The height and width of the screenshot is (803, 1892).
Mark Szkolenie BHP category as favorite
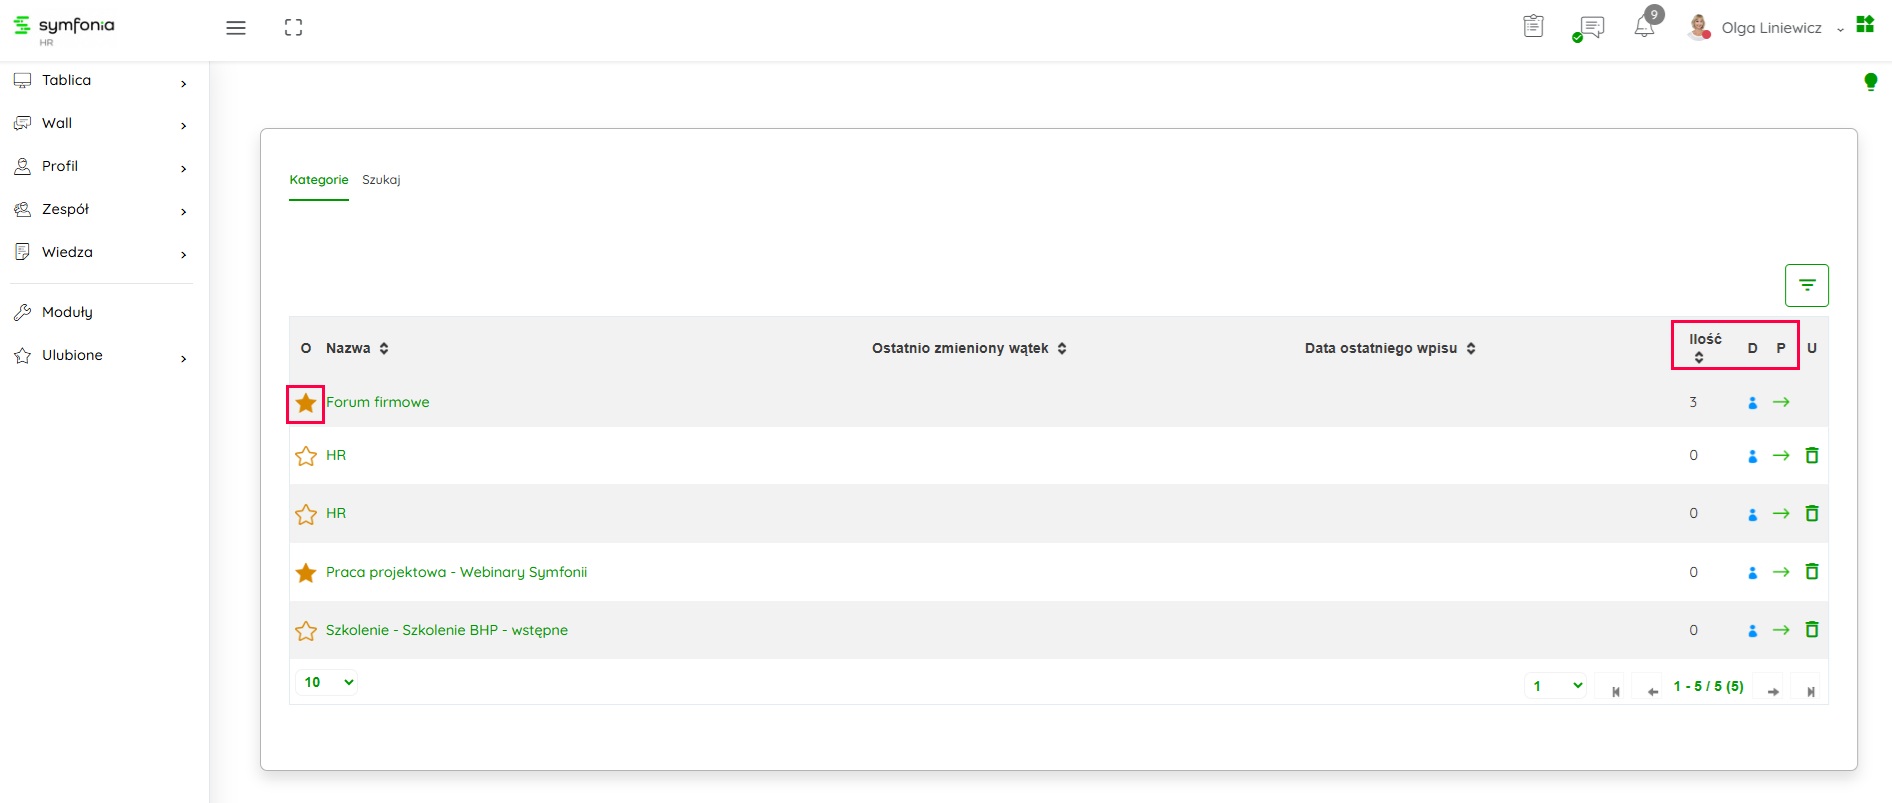(x=306, y=631)
